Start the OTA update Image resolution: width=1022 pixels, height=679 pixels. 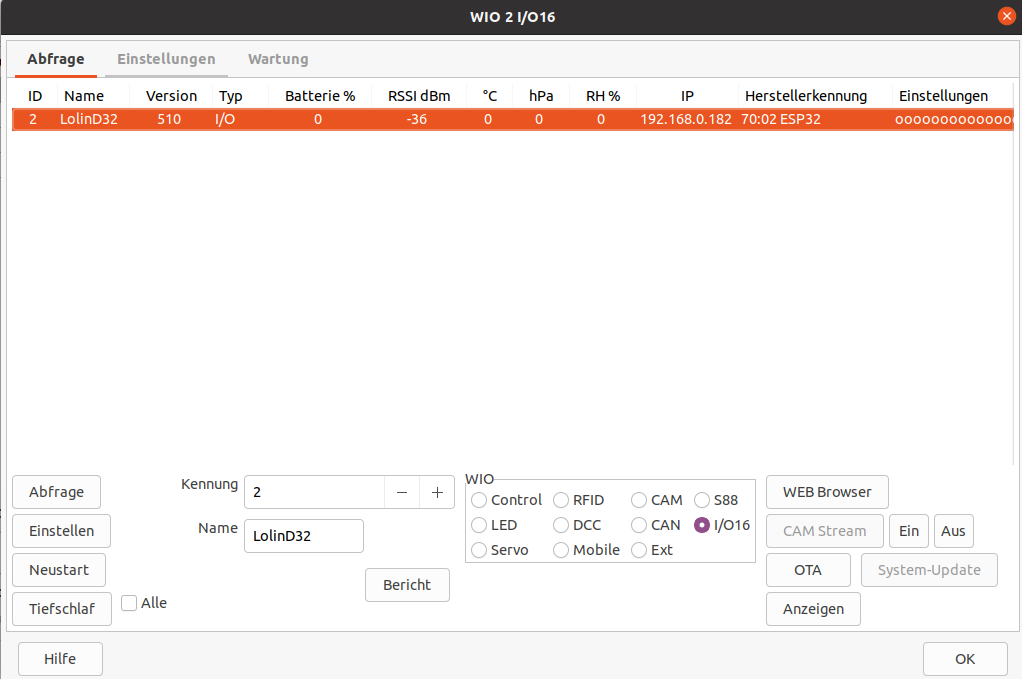pyautogui.click(x=808, y=570)
